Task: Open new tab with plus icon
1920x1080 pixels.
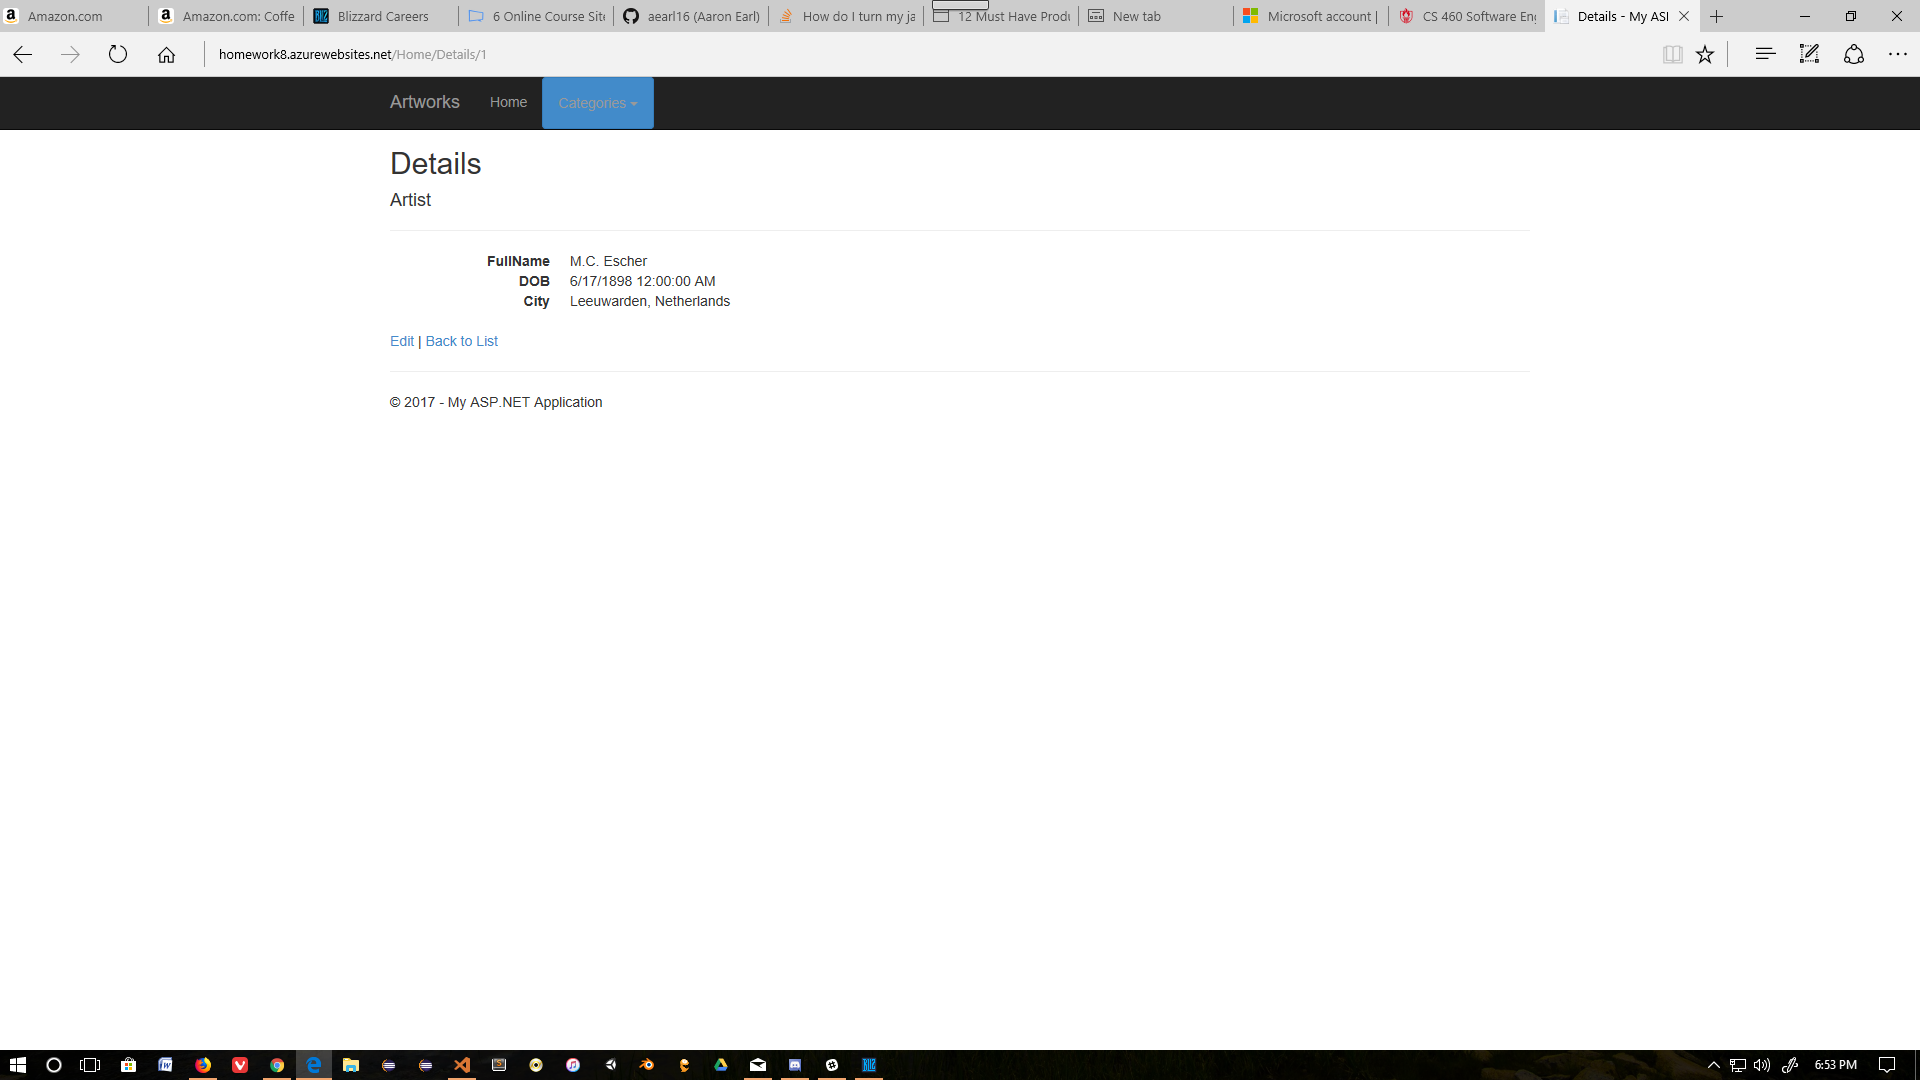Action: [1717, 16]
